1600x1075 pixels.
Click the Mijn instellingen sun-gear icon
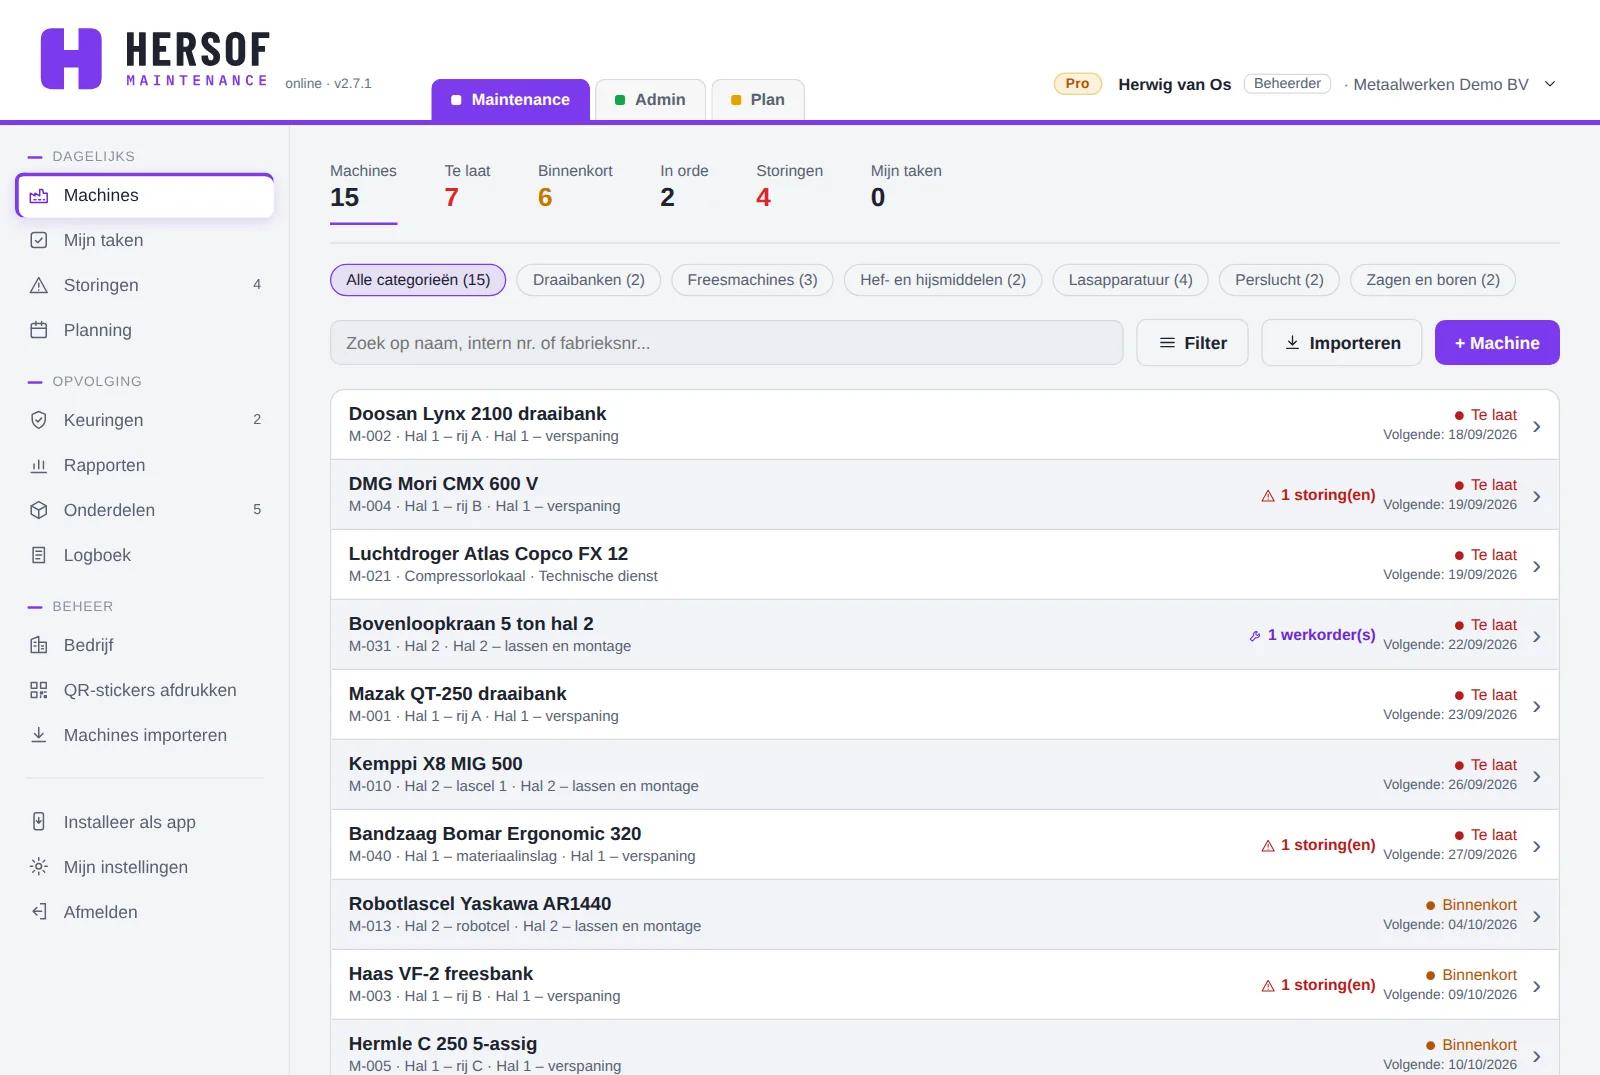tap(39, 867)
